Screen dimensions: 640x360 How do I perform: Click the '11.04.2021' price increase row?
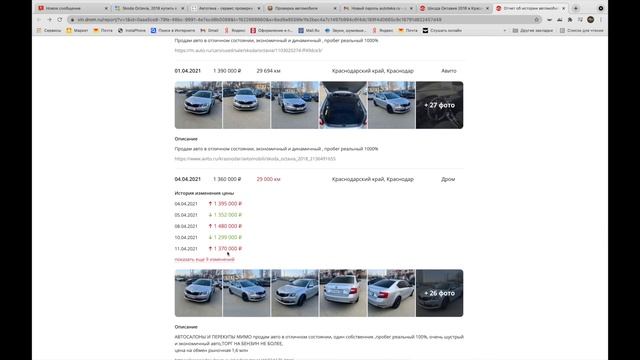(x=208, y=249)
